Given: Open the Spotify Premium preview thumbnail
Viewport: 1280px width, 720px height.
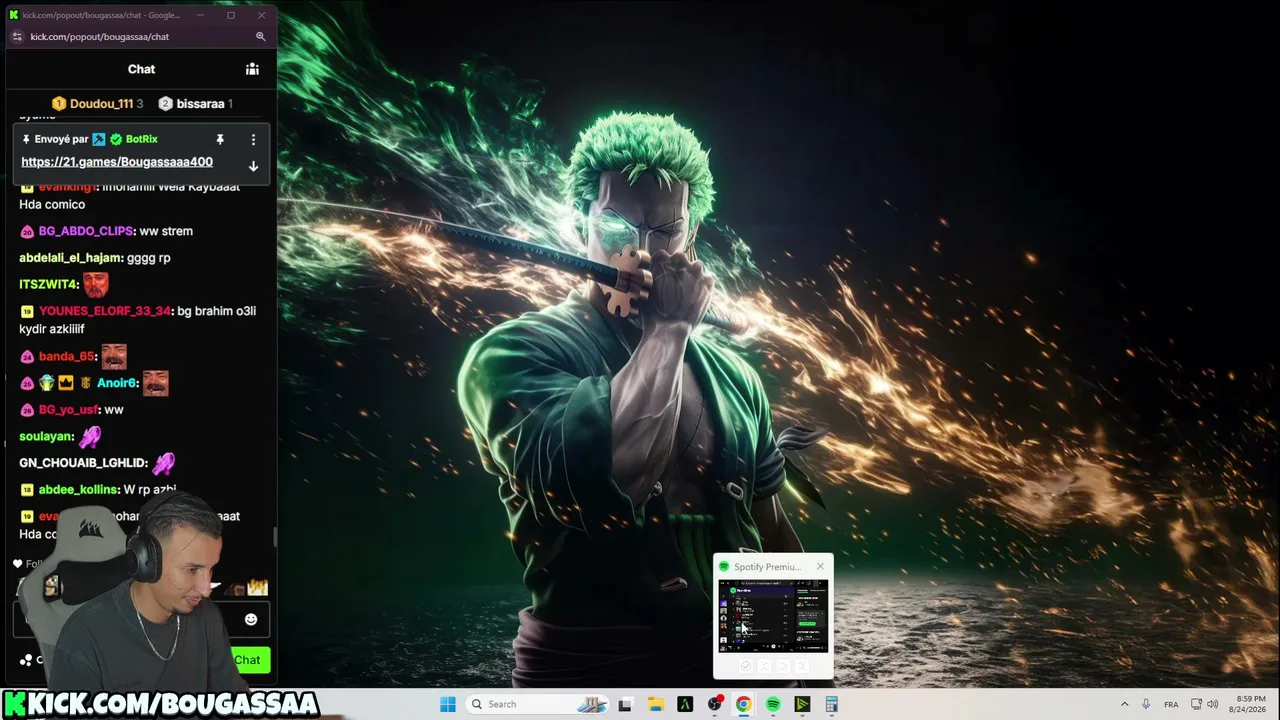Looking at the screenshot, I should click(x=773, y=615).
